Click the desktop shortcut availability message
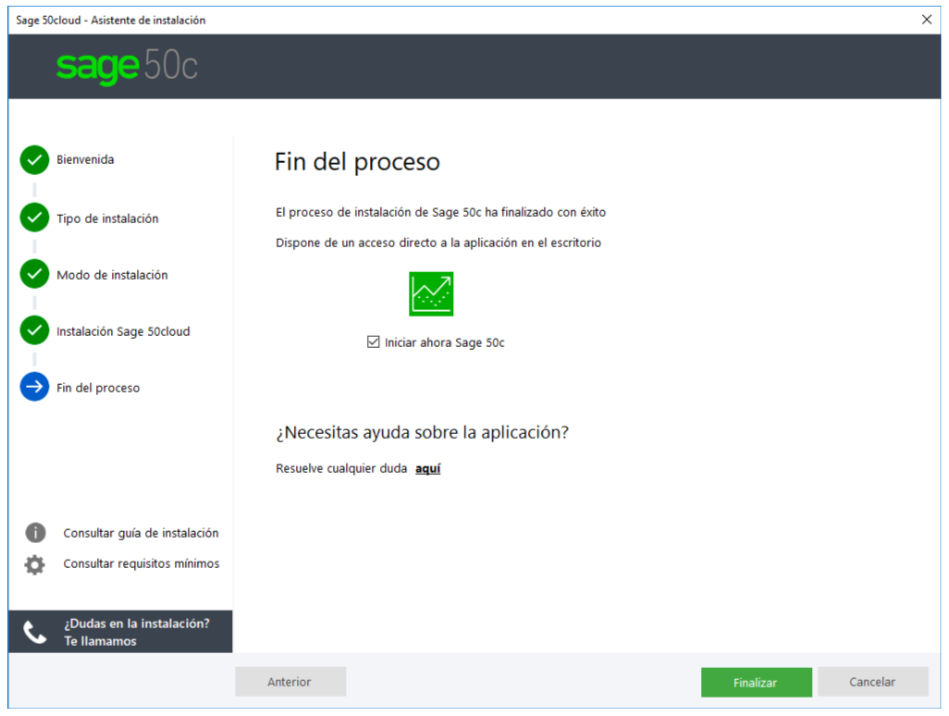This screenshot has height=716, width=949. (x=438, y=243)
